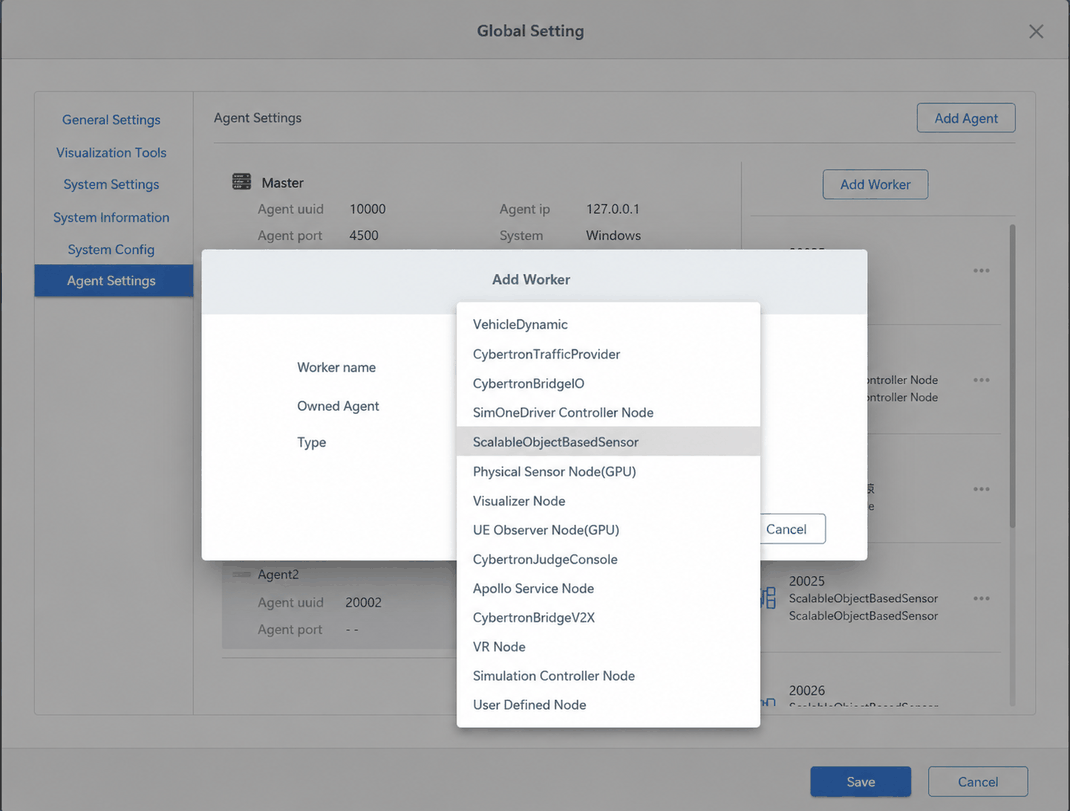The width and height of the screenshot is (1070, 811).
Task: Open more options for worker 20025
Action: click(981, 599)
